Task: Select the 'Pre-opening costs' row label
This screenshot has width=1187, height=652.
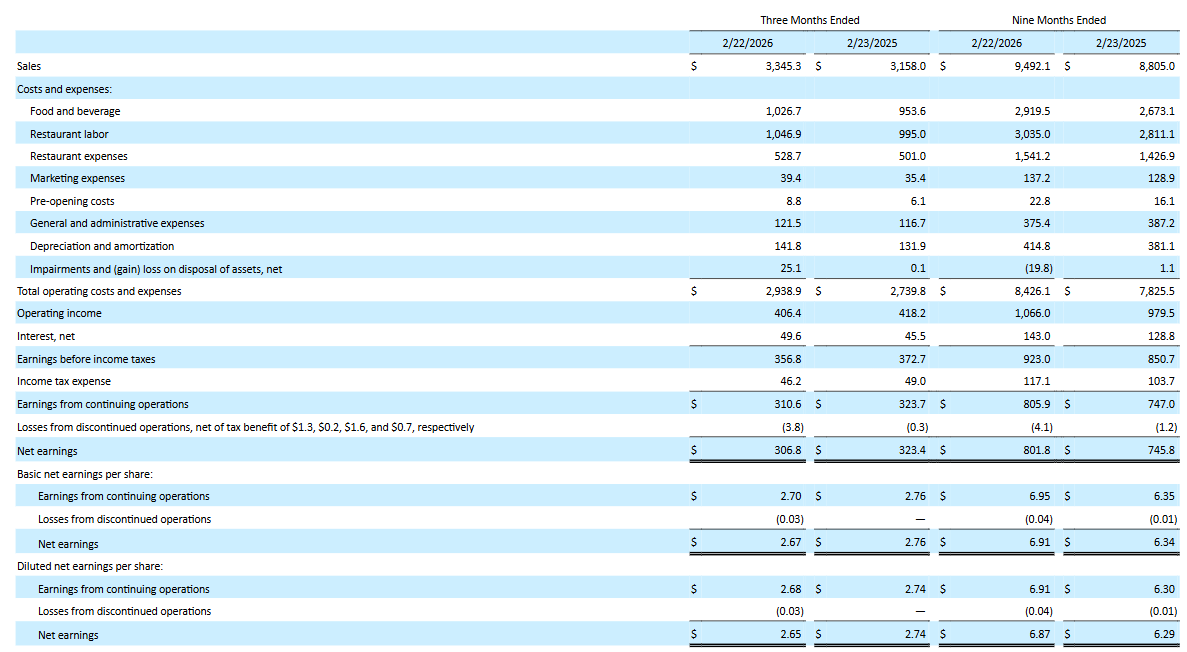Action: point(72,201)
